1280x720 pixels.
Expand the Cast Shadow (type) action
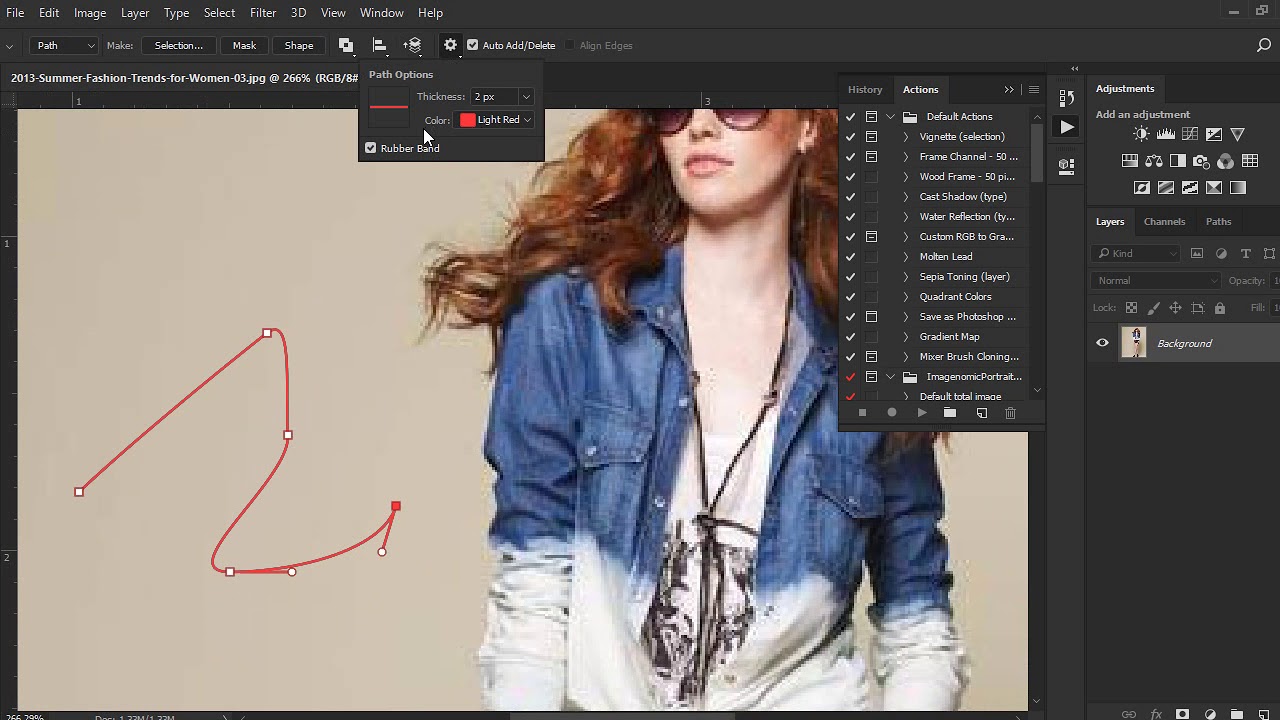[906, 197]
